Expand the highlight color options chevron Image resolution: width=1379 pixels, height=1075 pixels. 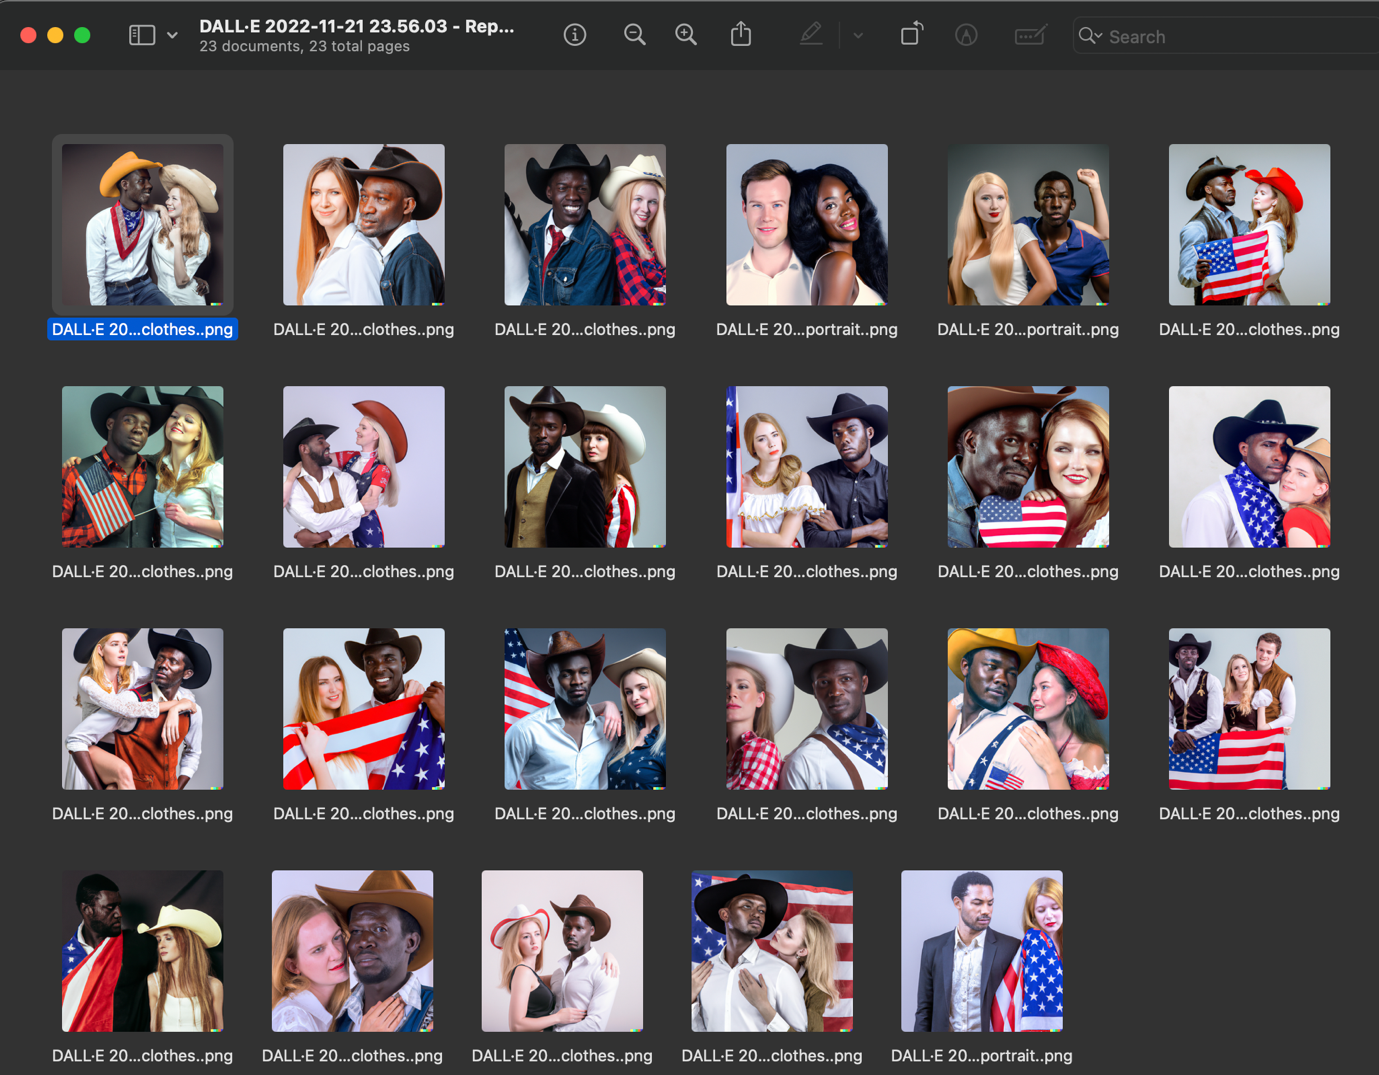click(858, 35)
